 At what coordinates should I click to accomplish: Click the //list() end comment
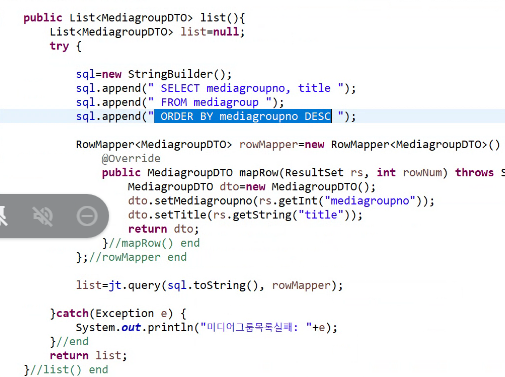pyautogui.click(x=69, y=369)
